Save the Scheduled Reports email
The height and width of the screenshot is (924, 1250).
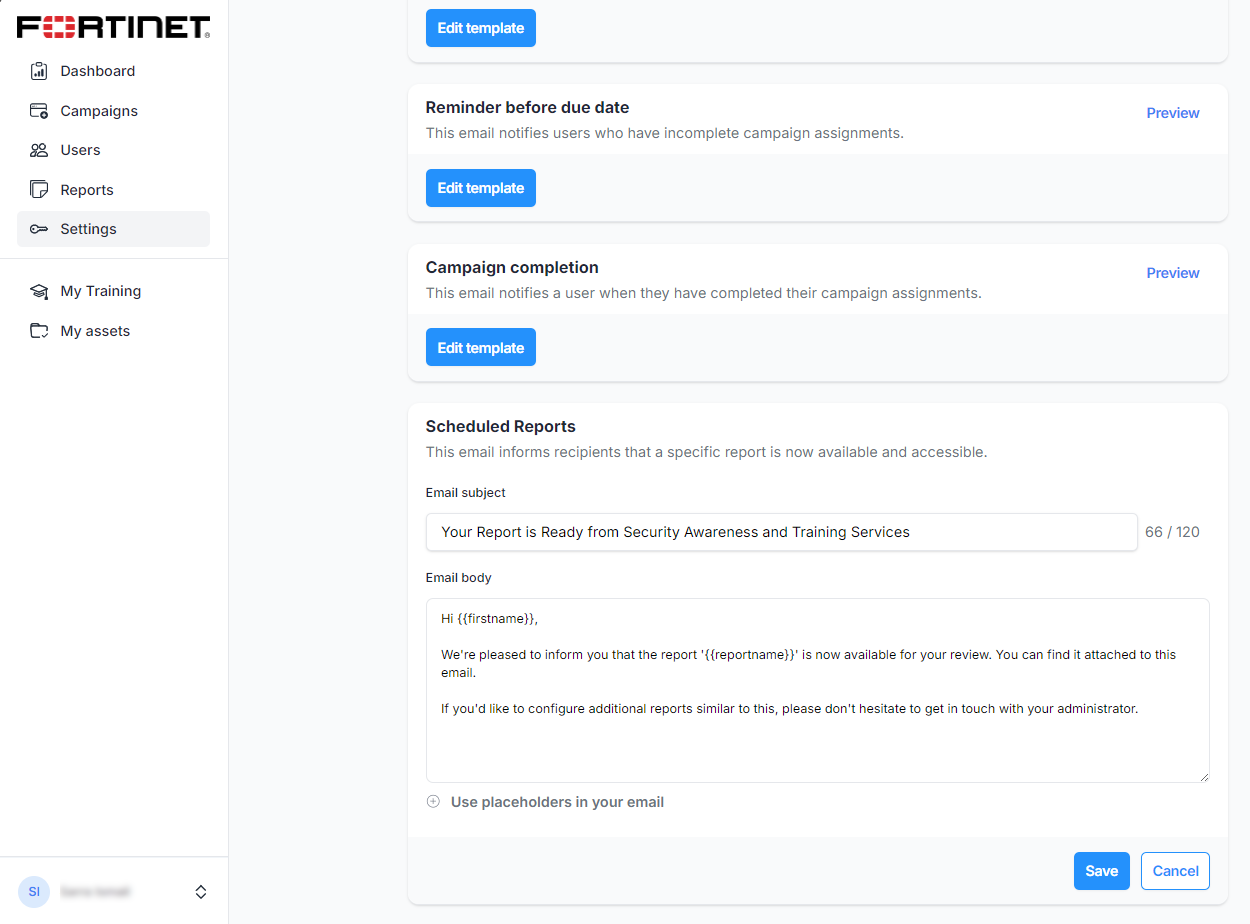point(1101,871)
